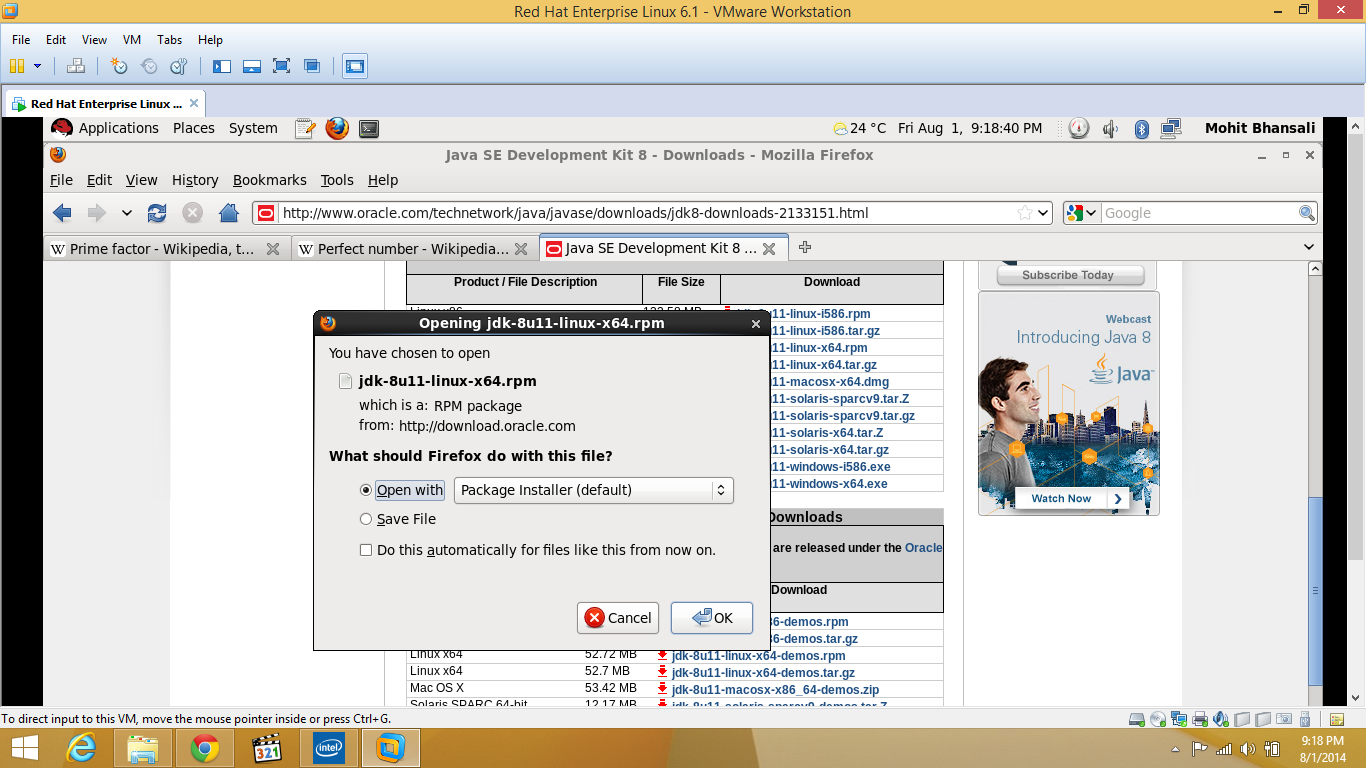Open the GNOME System menu
The height and width of the screenshot is (768, 1366).
[253, 128]
